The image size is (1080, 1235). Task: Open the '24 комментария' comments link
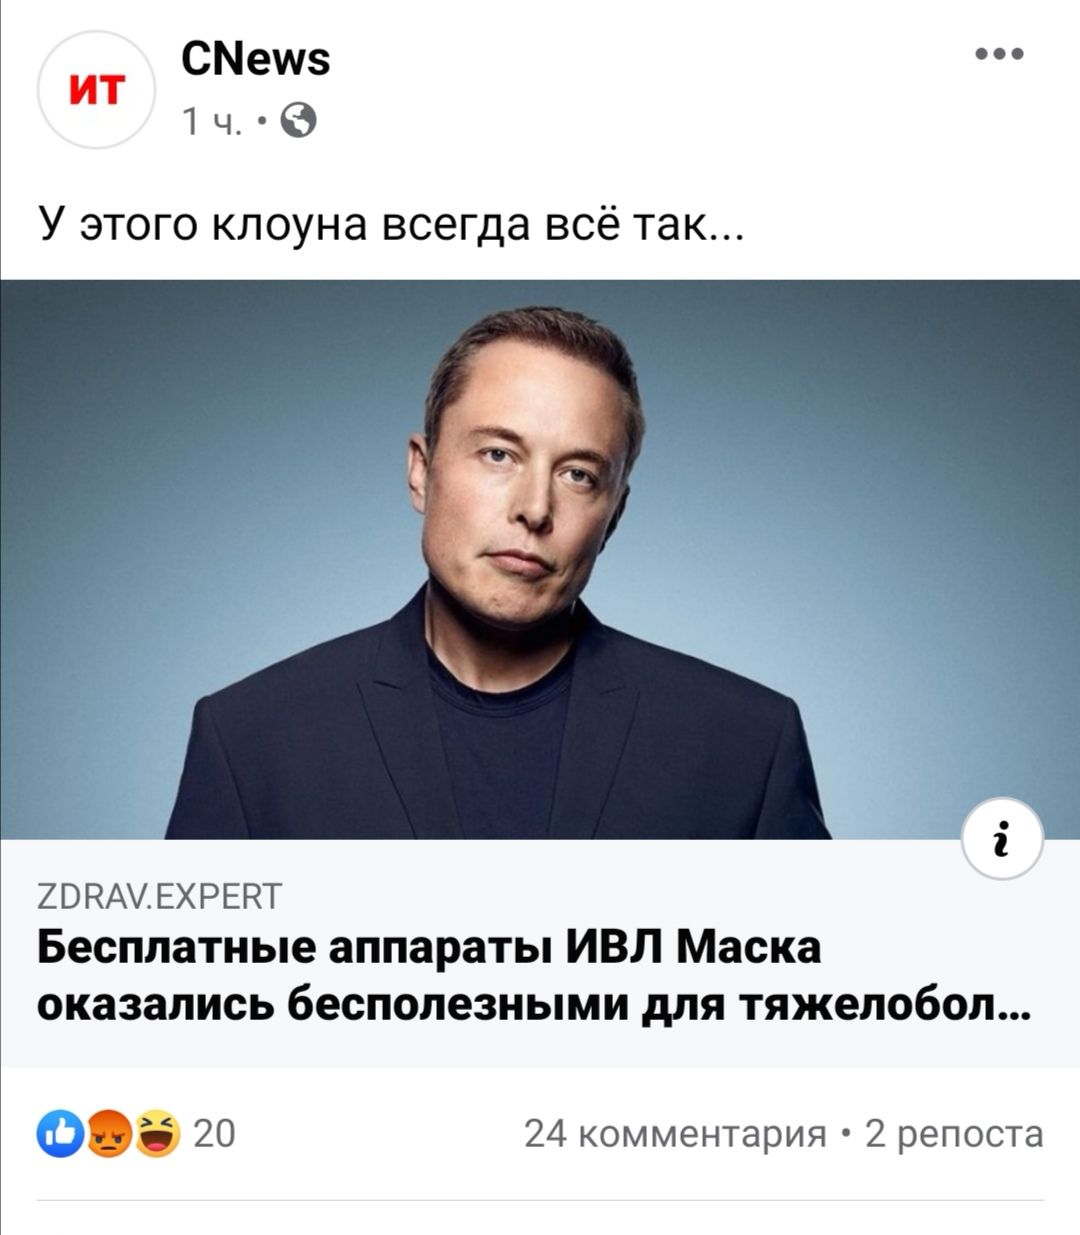point(675,1134)
